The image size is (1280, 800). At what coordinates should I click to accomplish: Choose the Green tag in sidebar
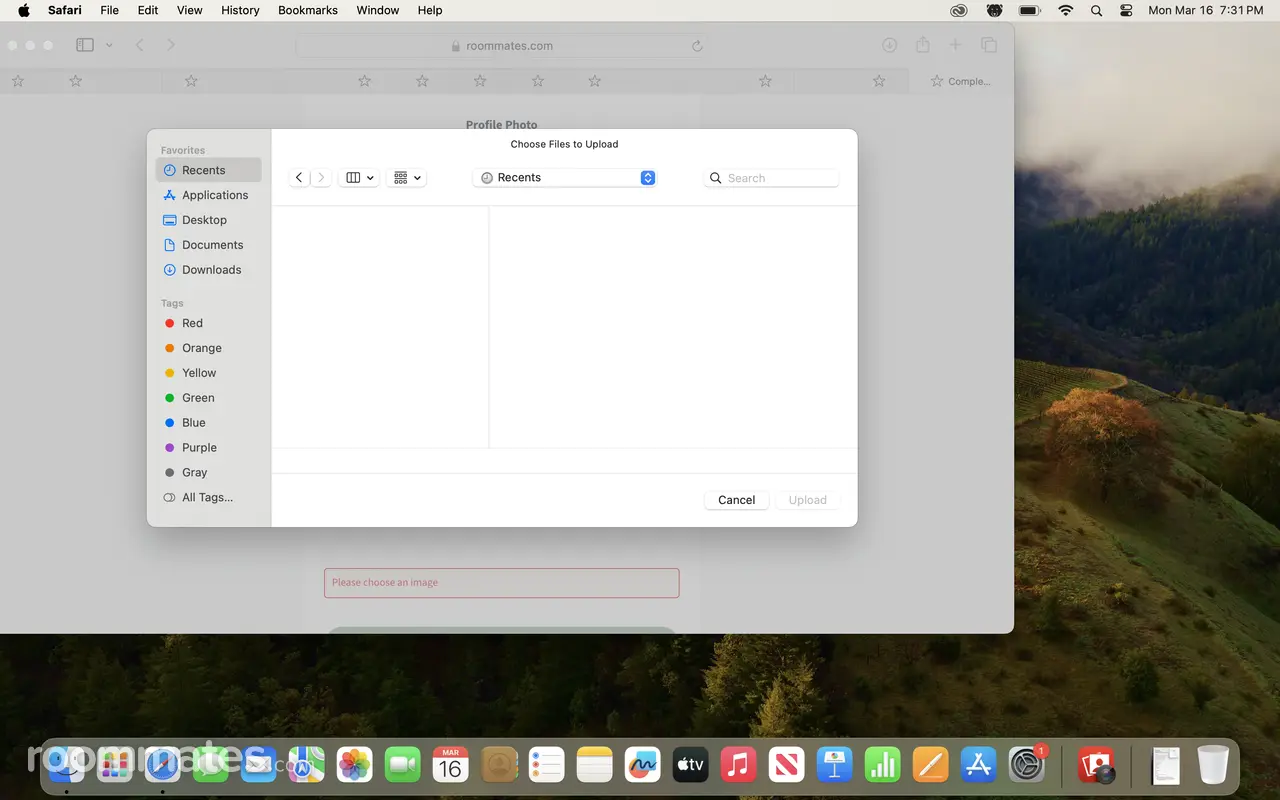(x=198, y=398)
